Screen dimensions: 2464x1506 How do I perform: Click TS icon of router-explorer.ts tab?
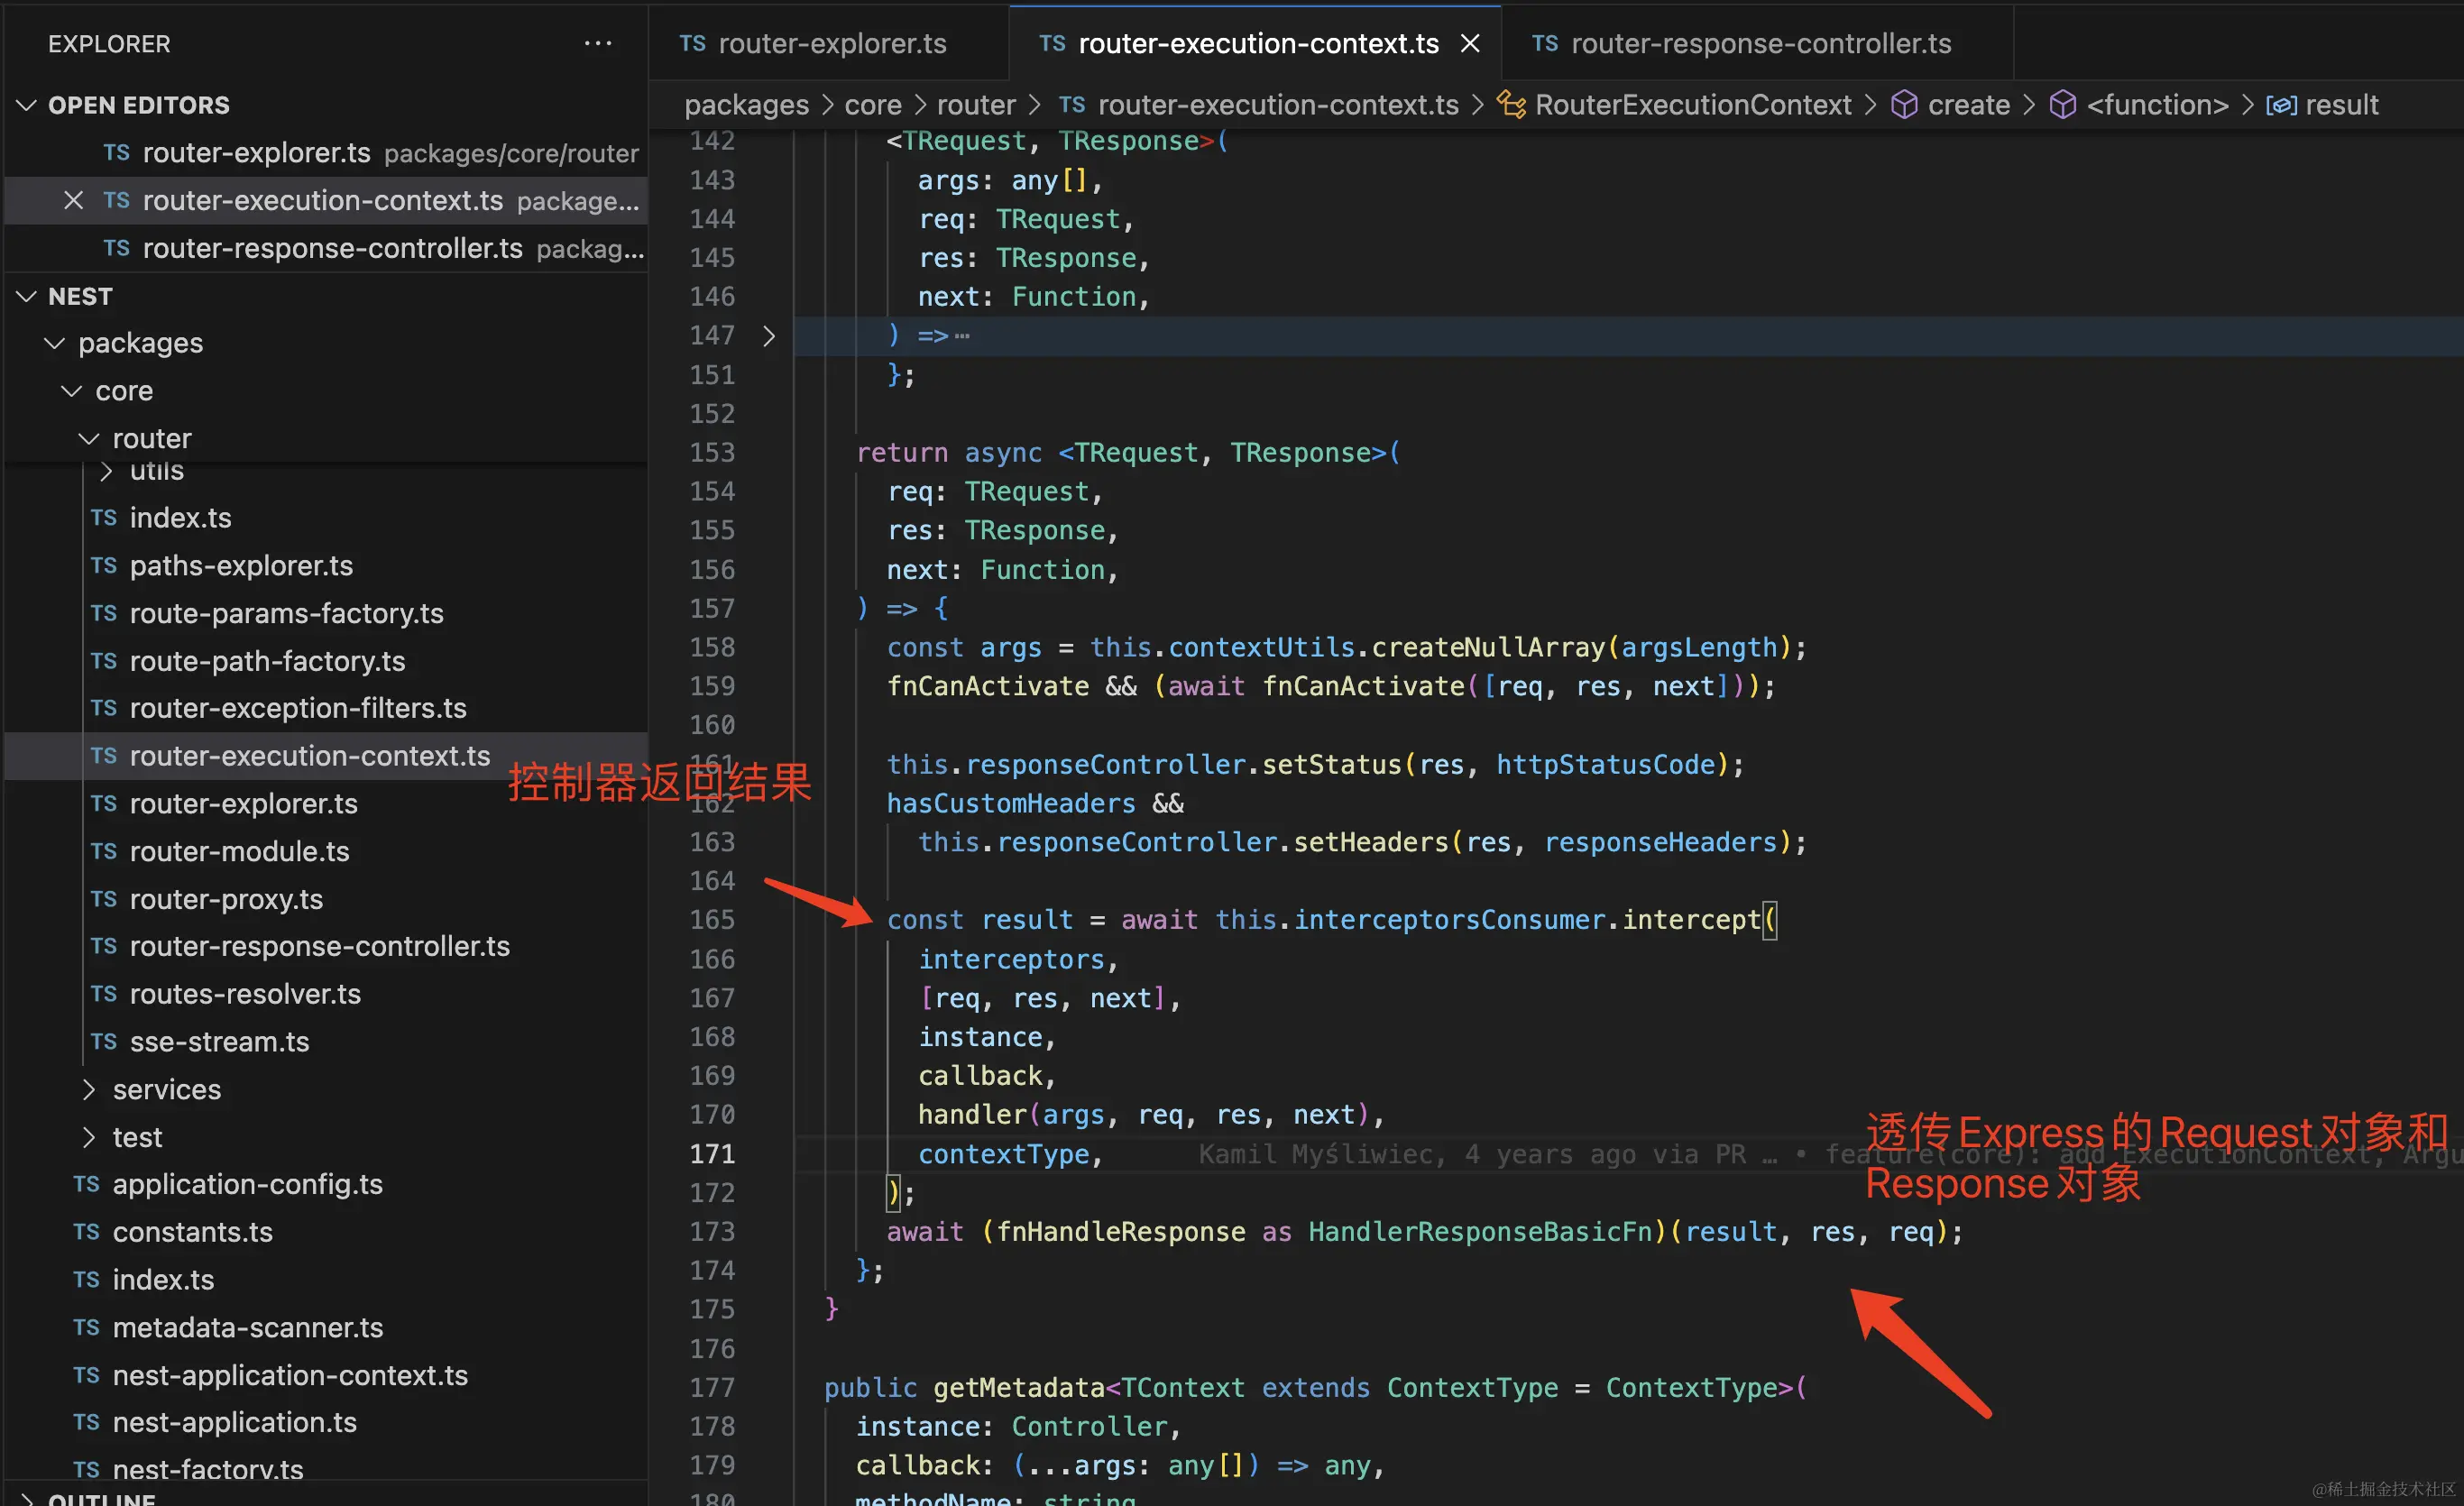click(x=692, y=43)
